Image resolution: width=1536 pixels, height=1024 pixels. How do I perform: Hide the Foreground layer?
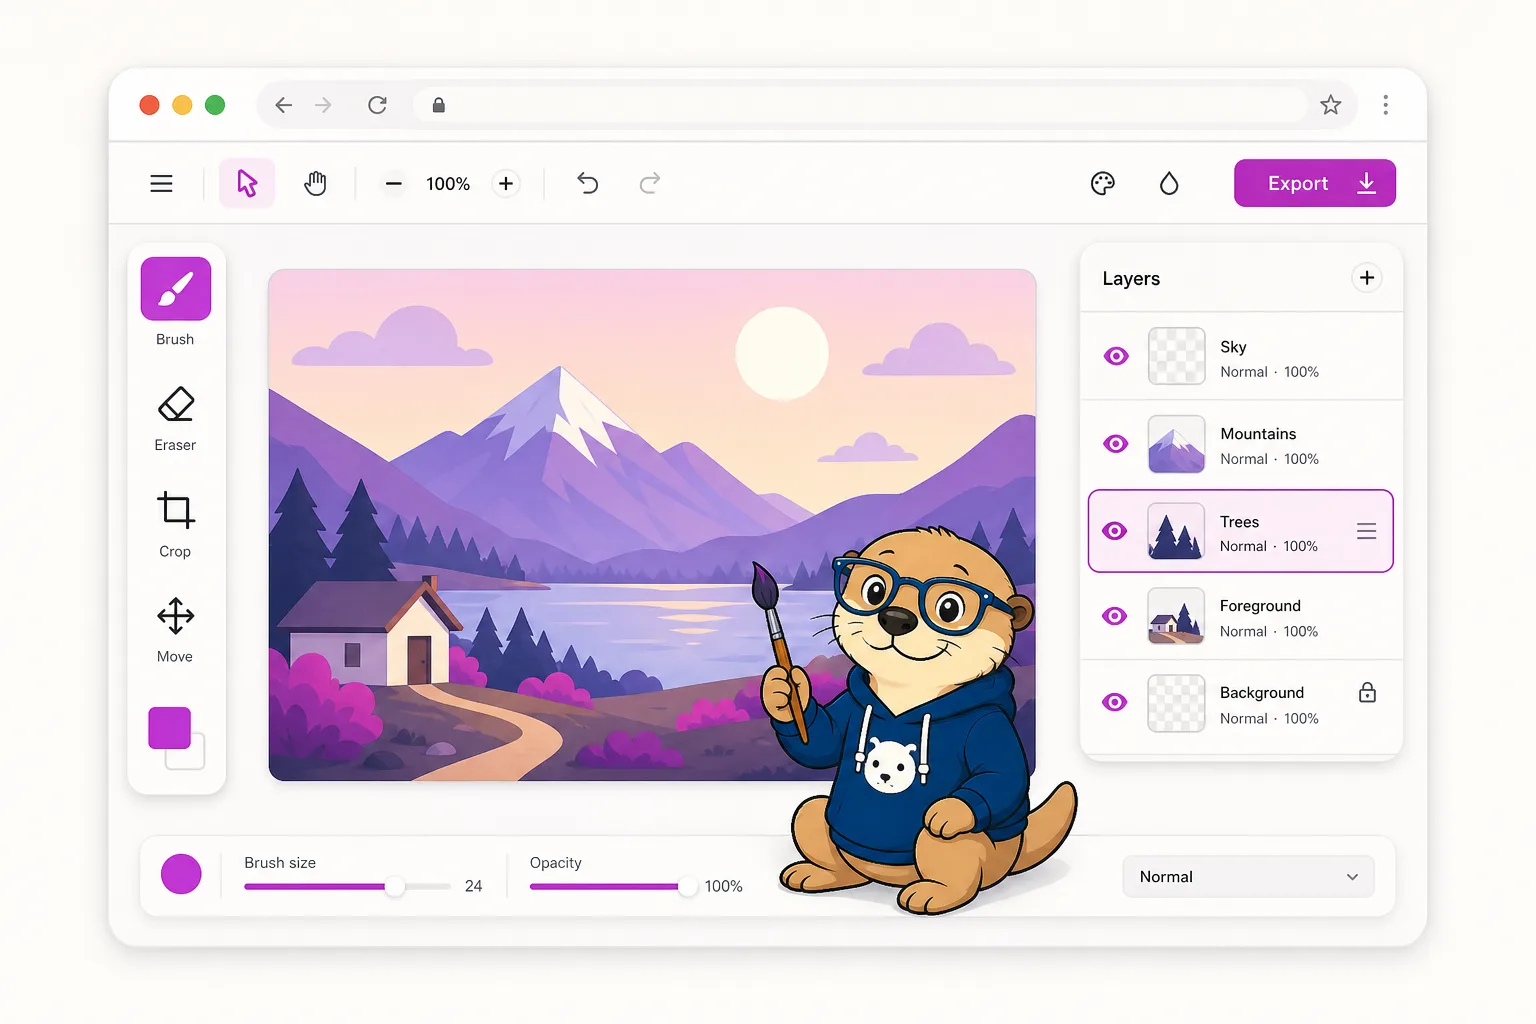click(1115, 616)
